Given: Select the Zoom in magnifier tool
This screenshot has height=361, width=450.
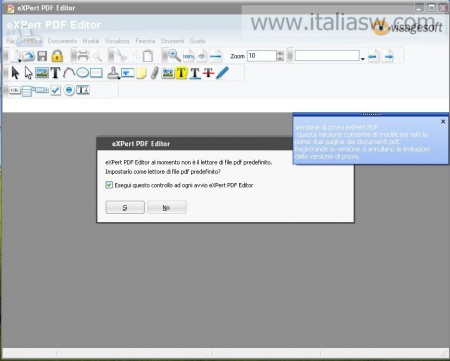Looking at the screenshot, I should coord(174,56).
